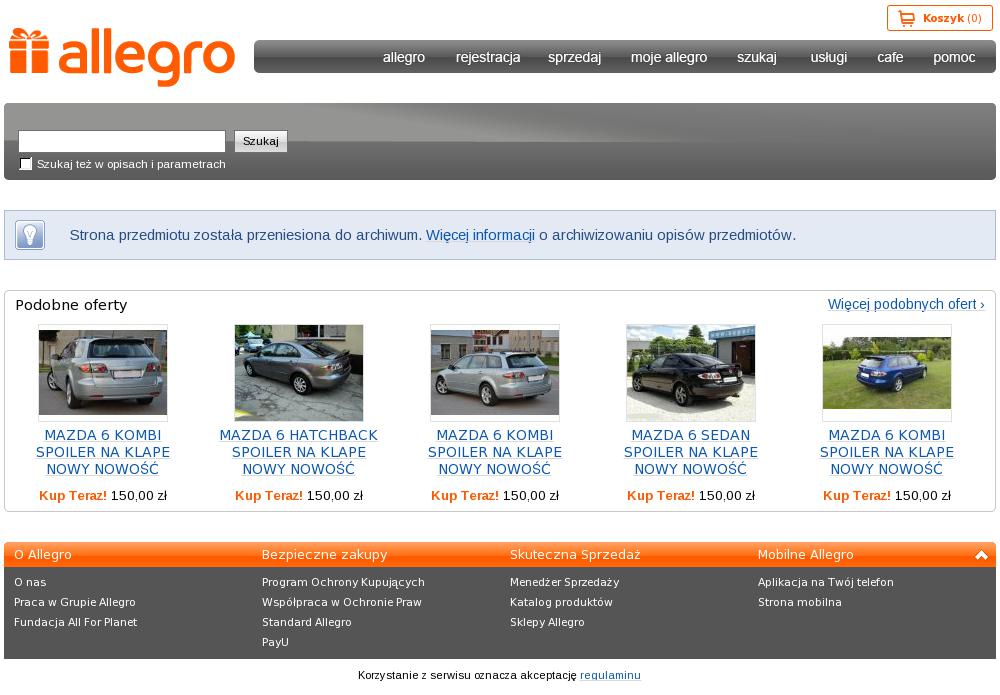Open the szukaj menu item
The height and width of the screenshot is (695, 1000).
click(x=756, y=57)
